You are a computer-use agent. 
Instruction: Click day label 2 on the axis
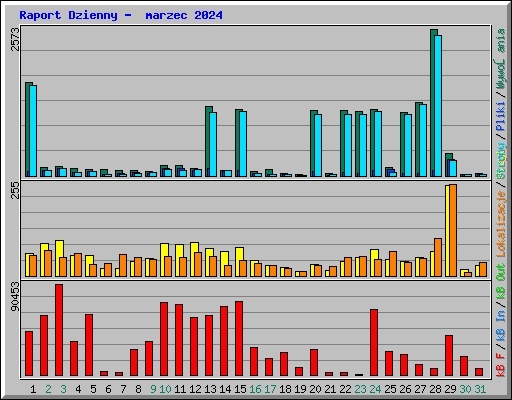(48, 389)
